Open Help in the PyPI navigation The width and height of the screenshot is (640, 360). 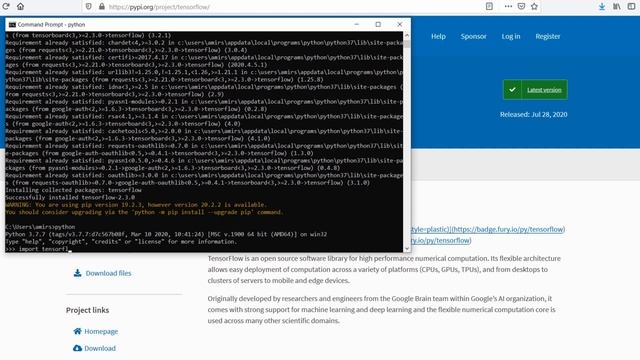pos(438,36)
